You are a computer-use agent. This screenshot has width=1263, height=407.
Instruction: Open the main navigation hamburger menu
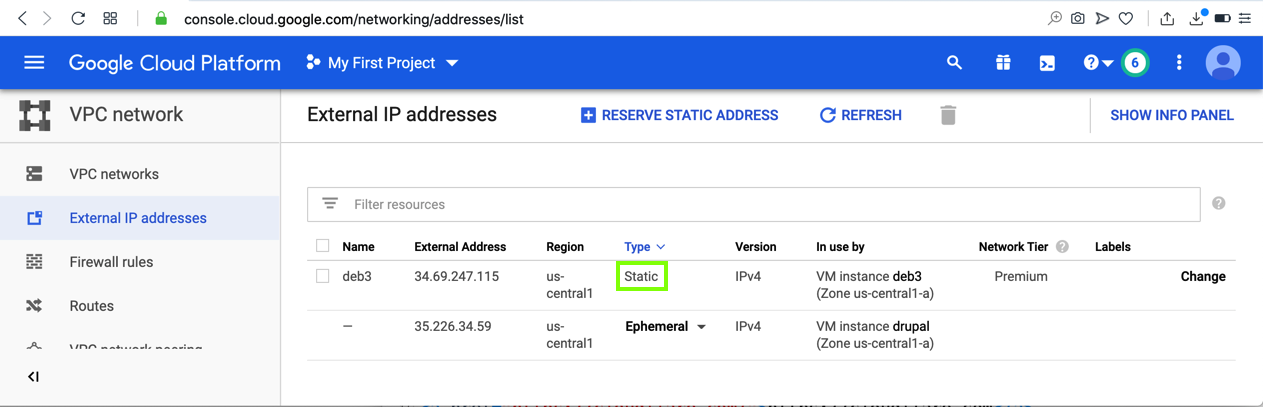coord(34,63)
